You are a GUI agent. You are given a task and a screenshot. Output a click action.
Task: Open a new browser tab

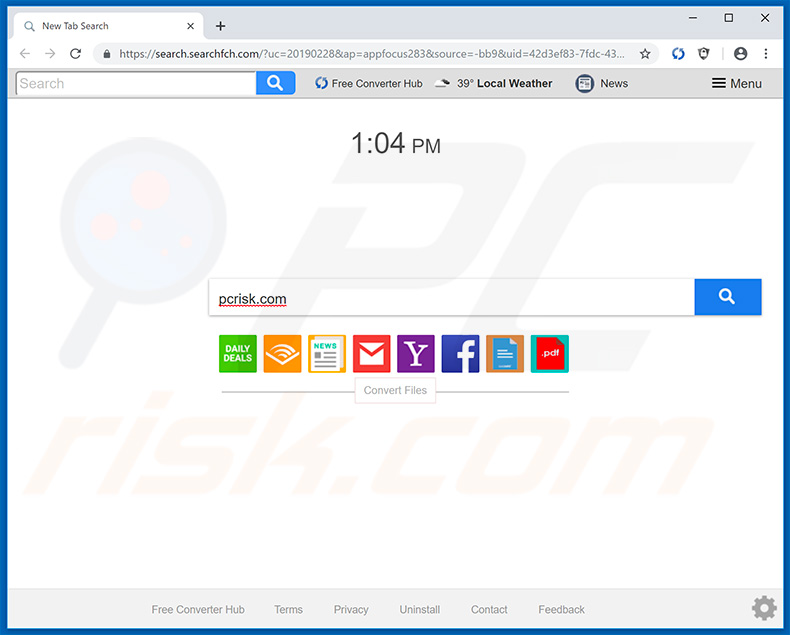pyautogui.click(x=220, y=26)
